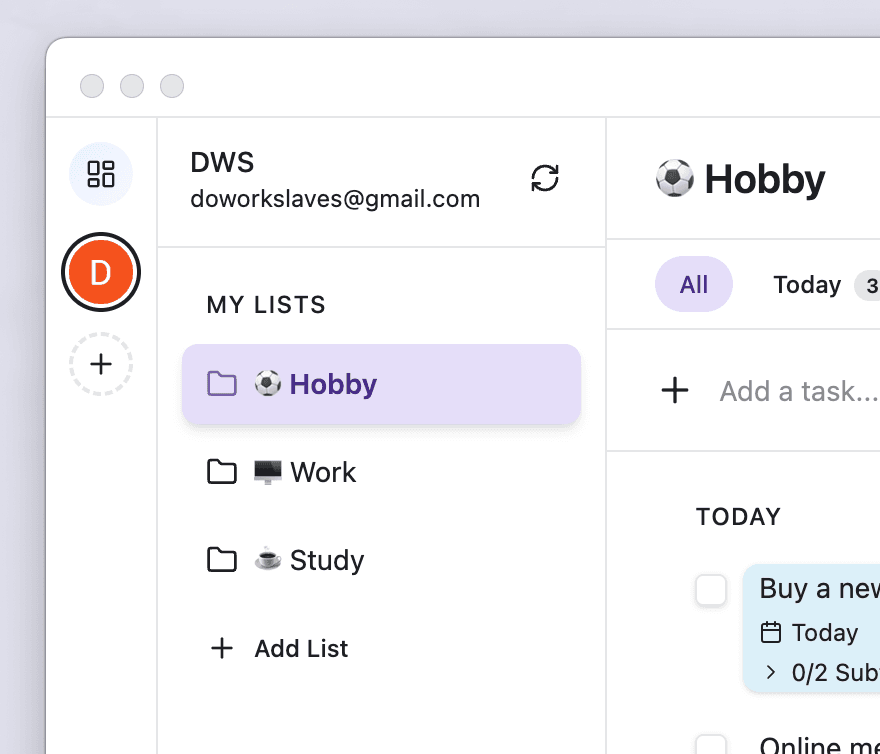
Task: Open the Buy a new task card
Action: point(818,589)
